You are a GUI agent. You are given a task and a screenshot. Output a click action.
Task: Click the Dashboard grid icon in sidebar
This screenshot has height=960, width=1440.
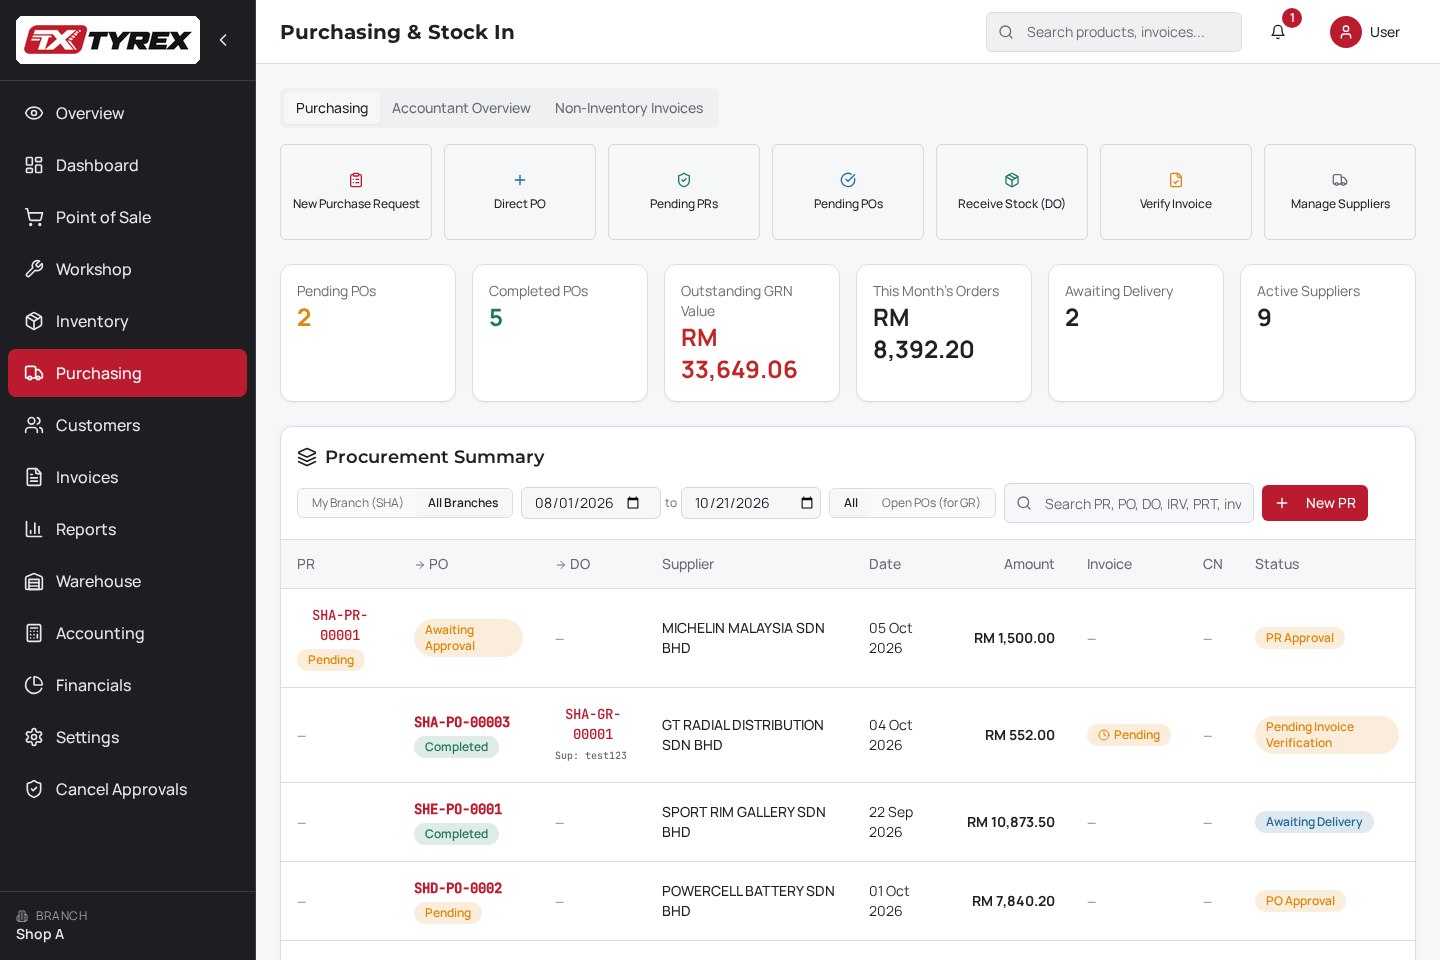(34, 165)
